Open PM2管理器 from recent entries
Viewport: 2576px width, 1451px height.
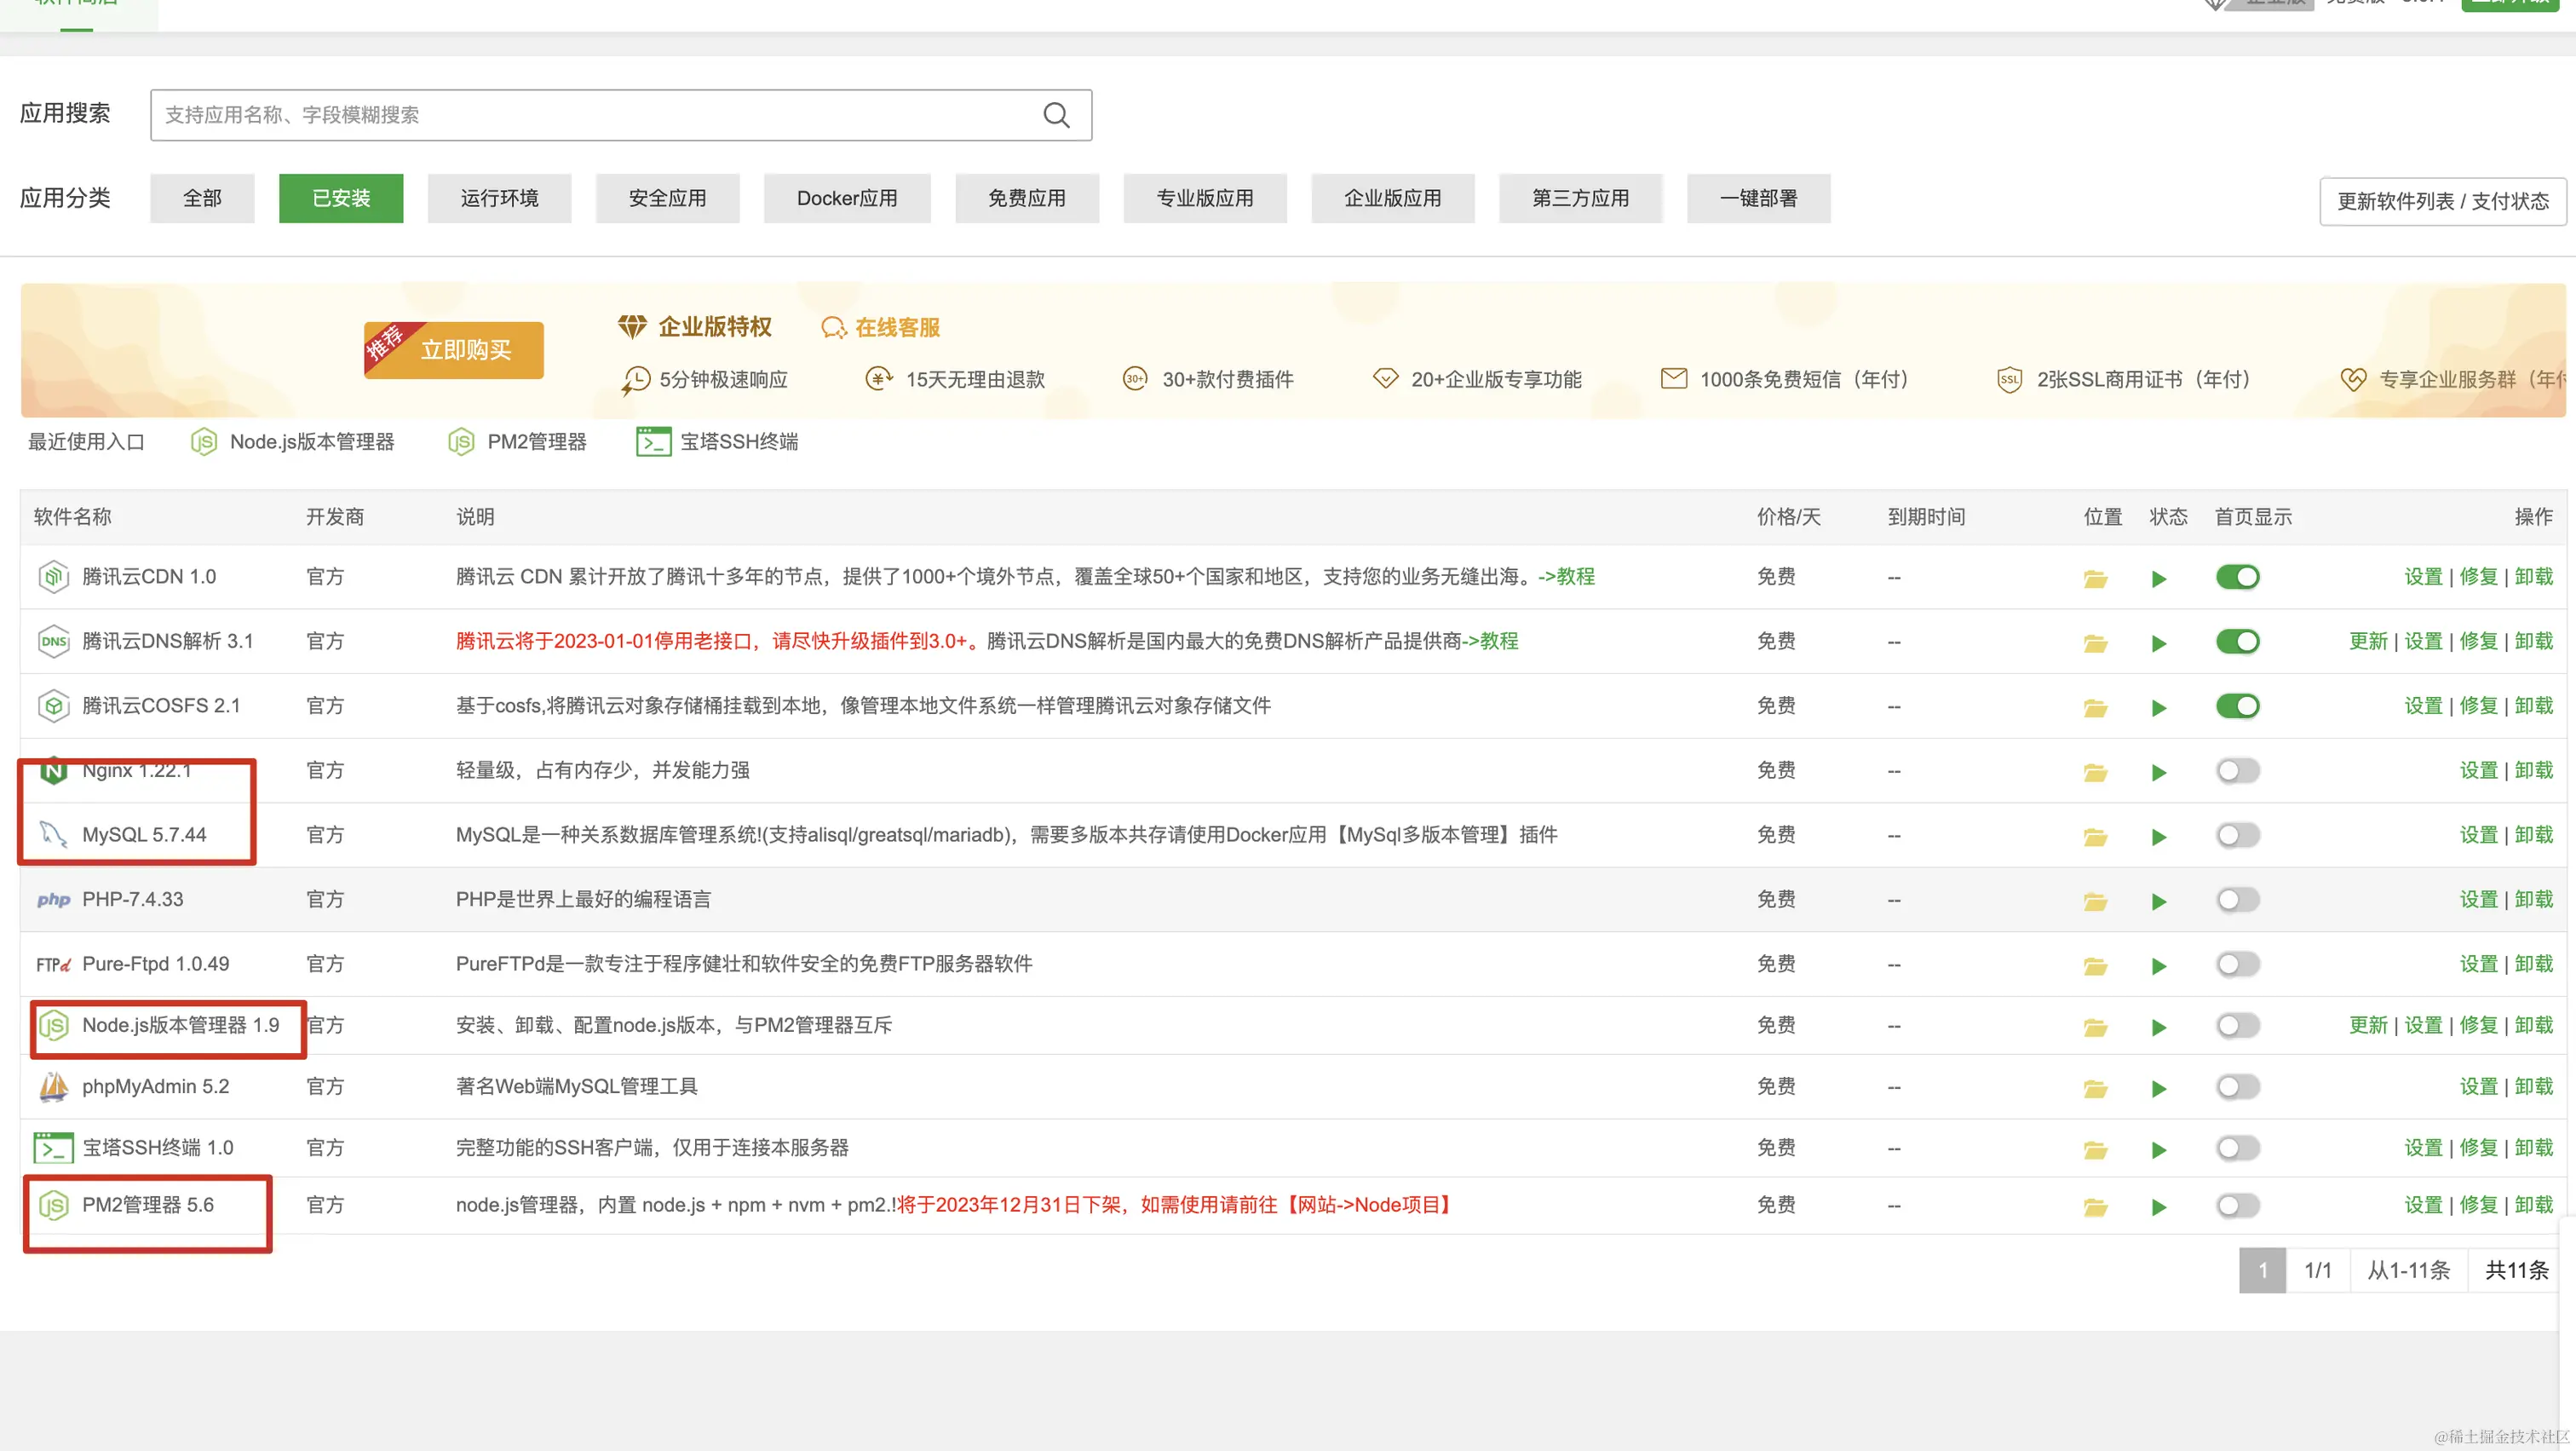[536, 442]
